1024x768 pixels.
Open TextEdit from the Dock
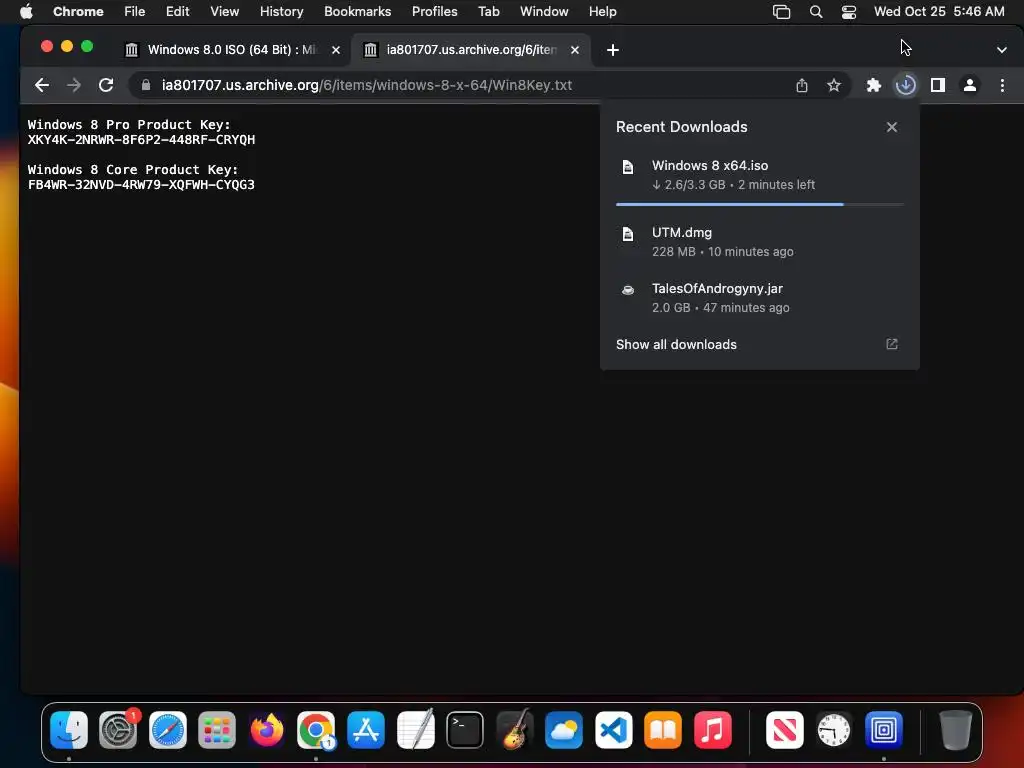(415, 730)
